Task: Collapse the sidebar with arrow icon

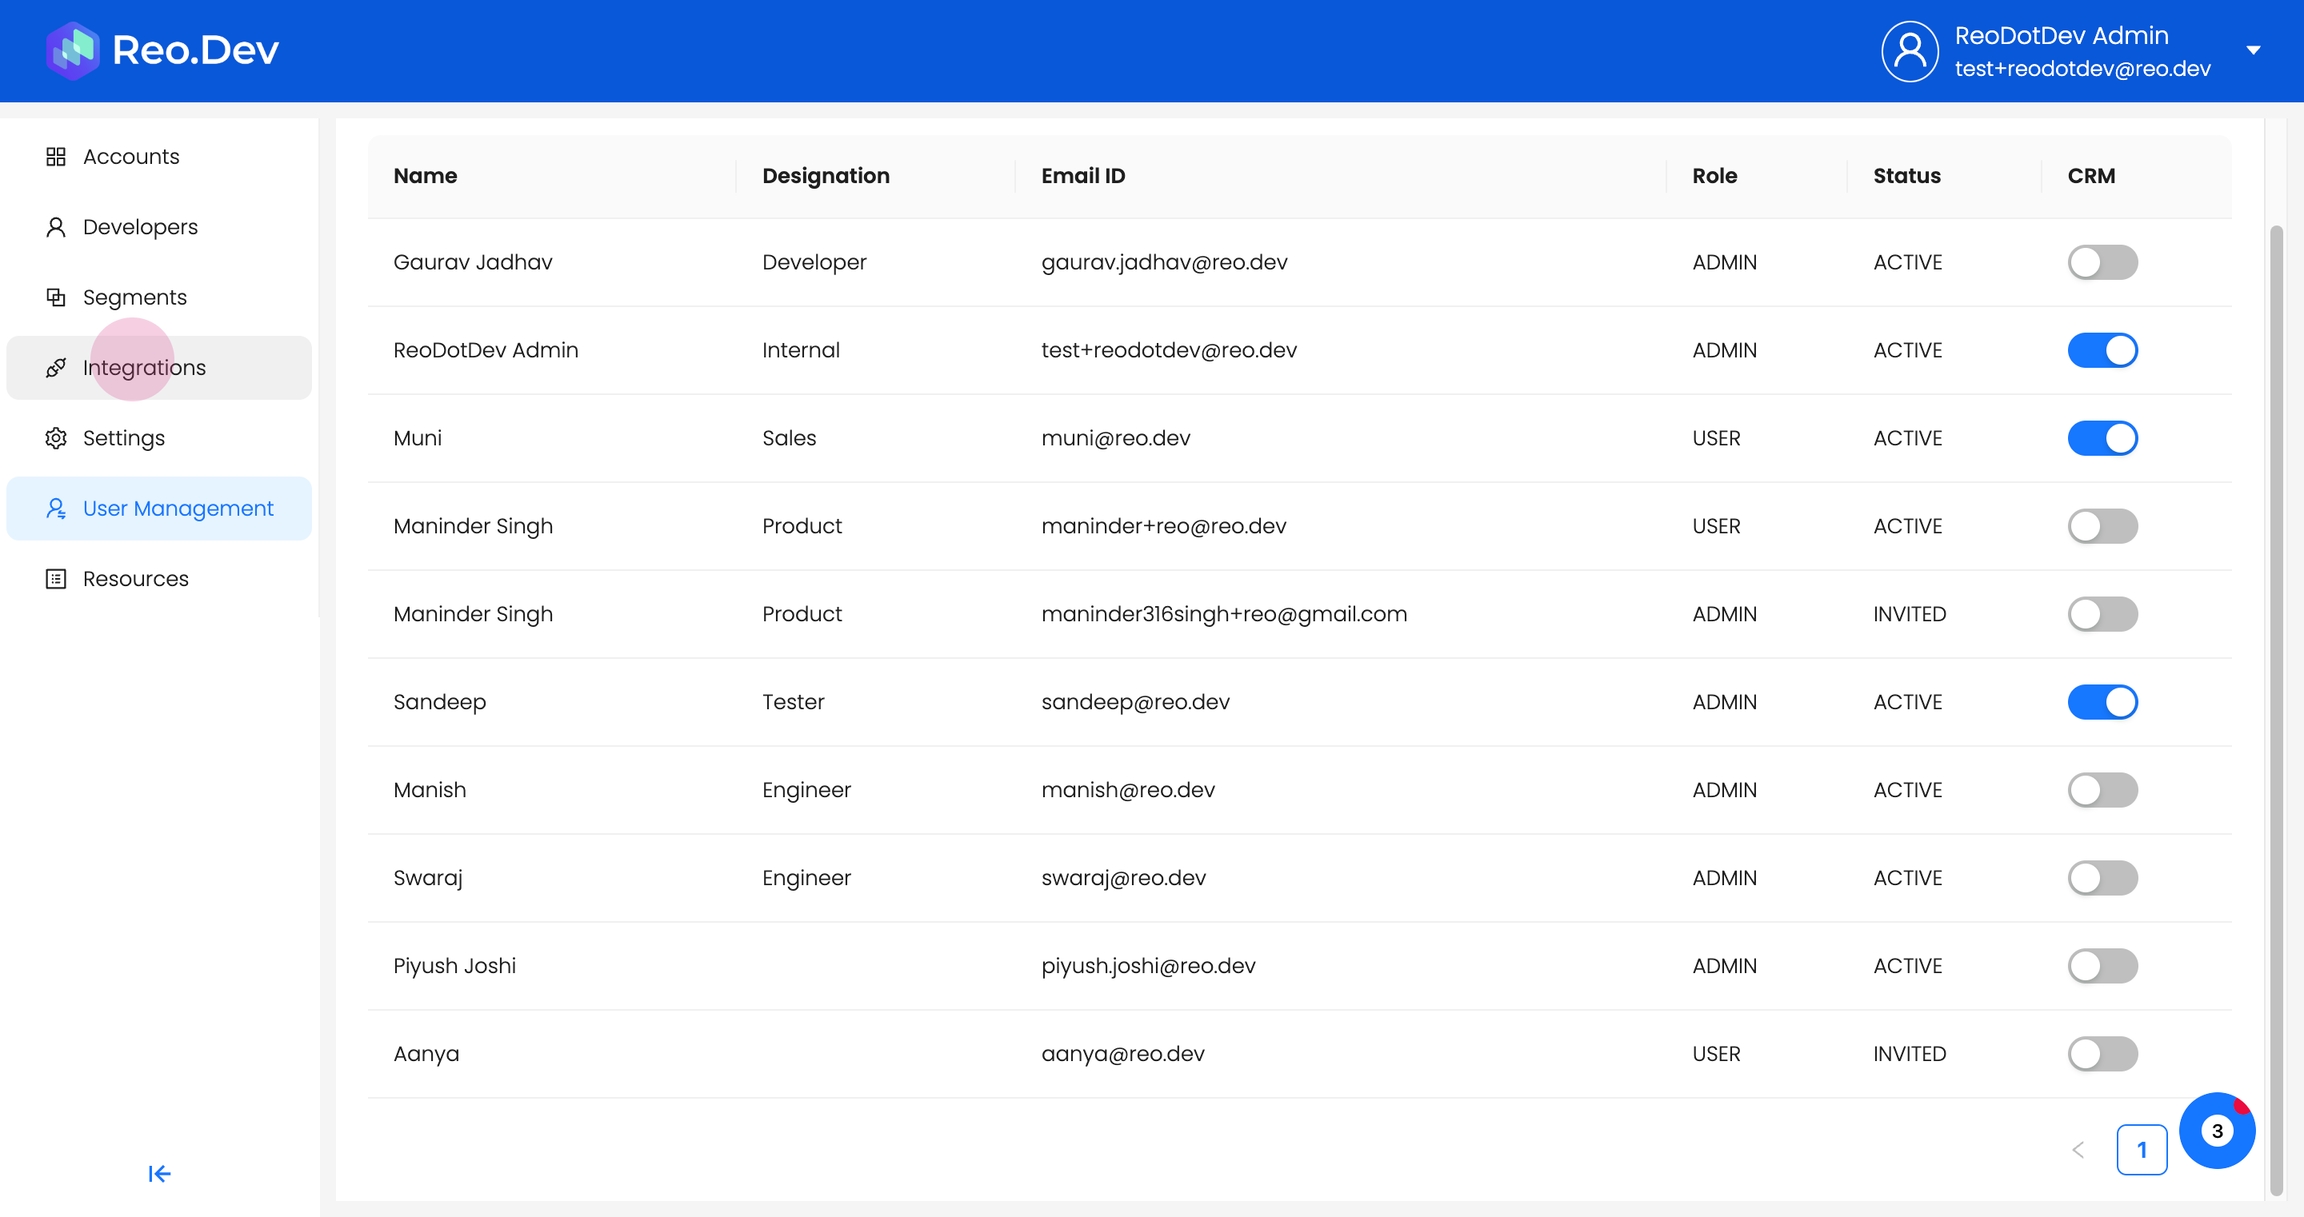Action: (x=159, y=1173)
